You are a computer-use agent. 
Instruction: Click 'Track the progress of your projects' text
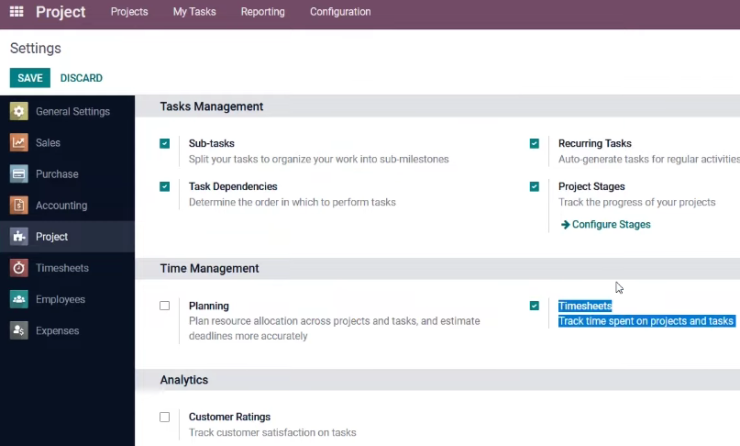637,202
